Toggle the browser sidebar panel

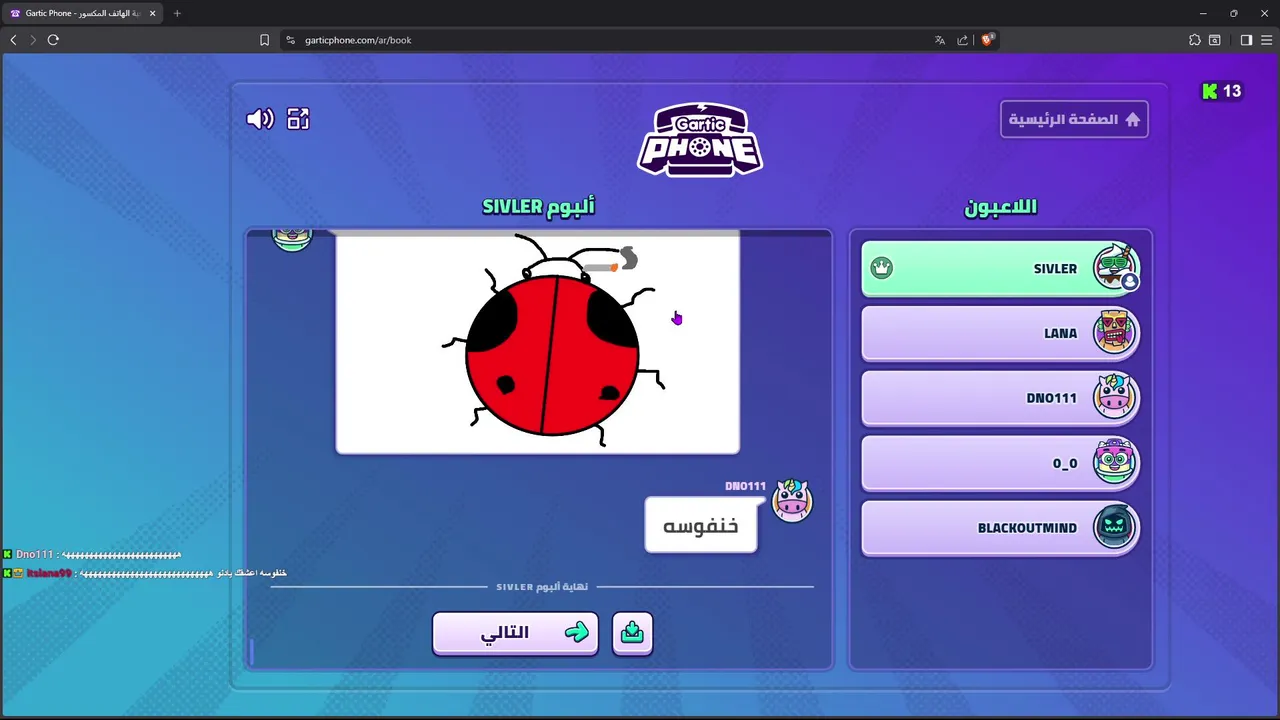pyautogui.click(x=1246, y=40)
